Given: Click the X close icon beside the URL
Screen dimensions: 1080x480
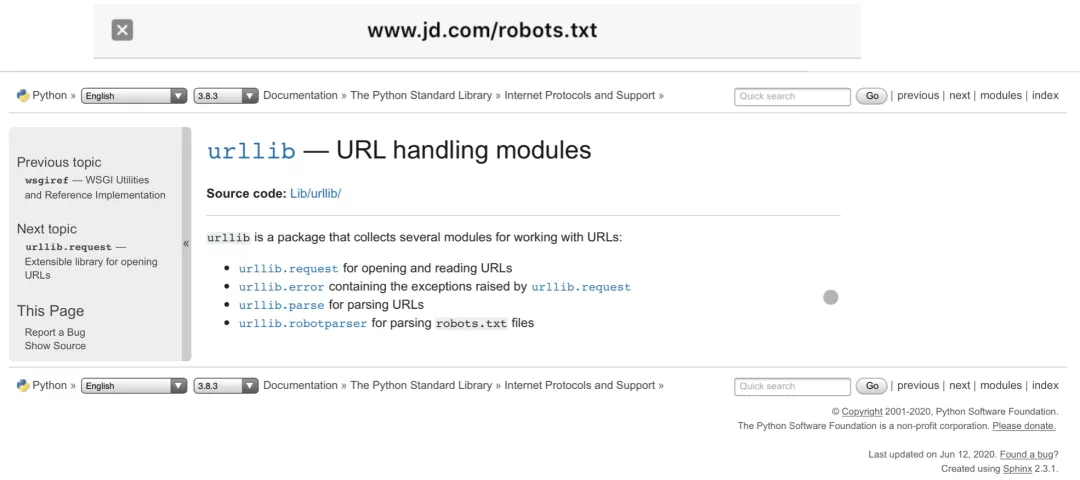Looking at the screenshot, I should (x=122, y=30).
